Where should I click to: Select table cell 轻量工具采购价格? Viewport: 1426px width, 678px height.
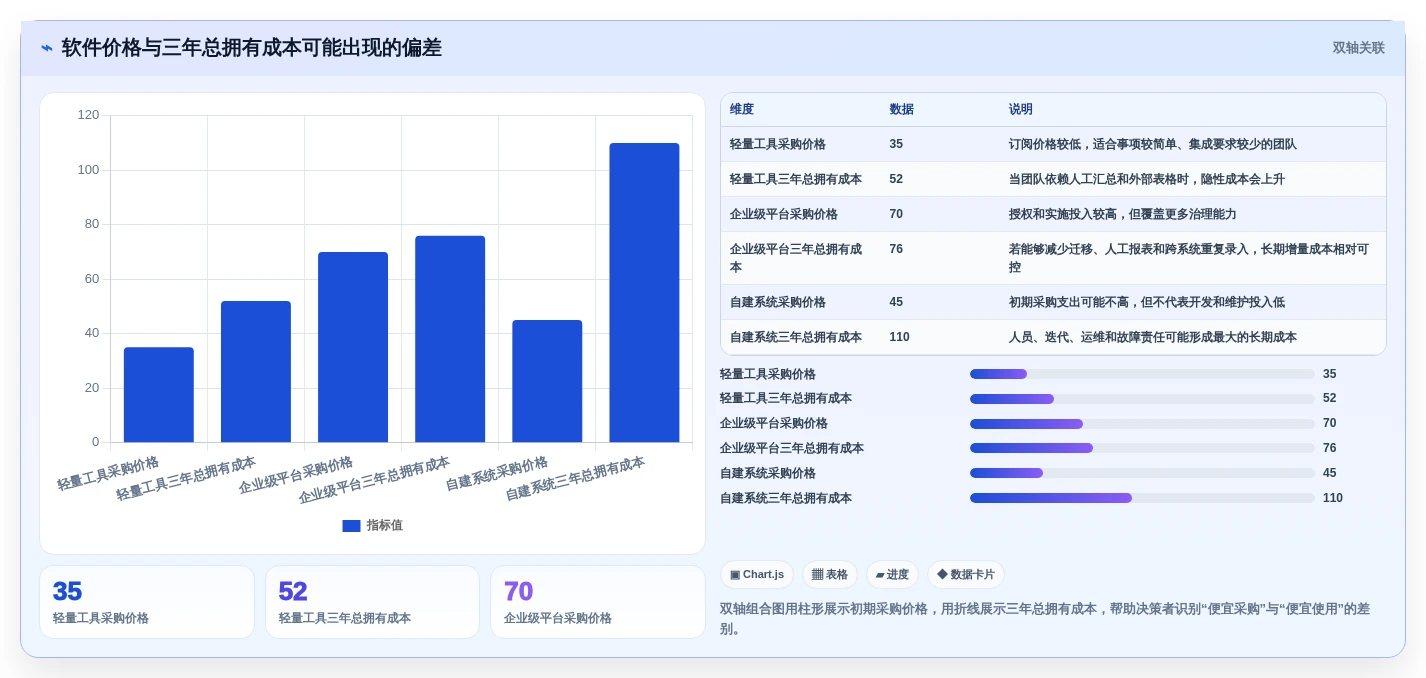778,144
